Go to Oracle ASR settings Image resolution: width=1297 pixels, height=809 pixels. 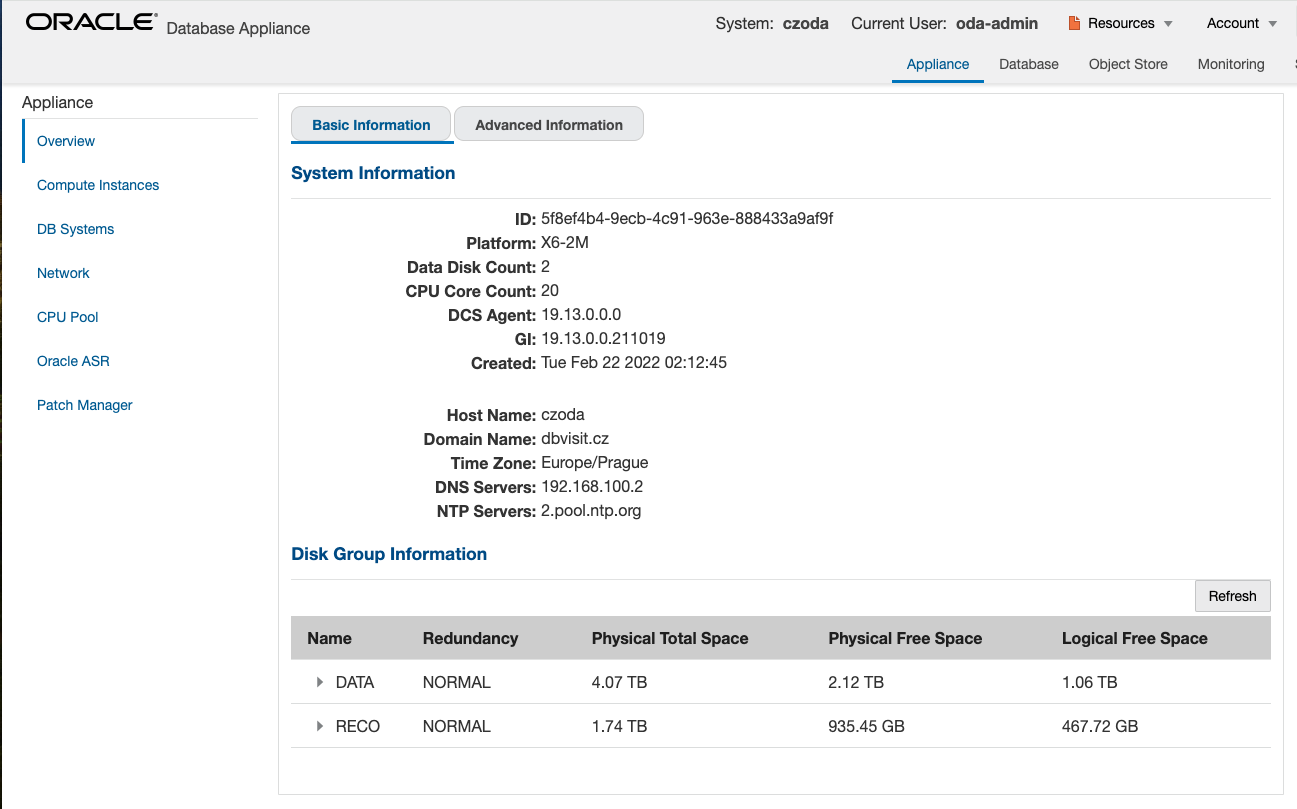73,361
